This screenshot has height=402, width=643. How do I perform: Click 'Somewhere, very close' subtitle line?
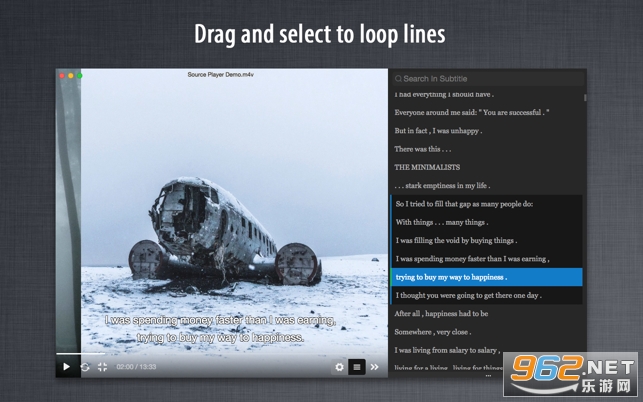pos(434,332)
